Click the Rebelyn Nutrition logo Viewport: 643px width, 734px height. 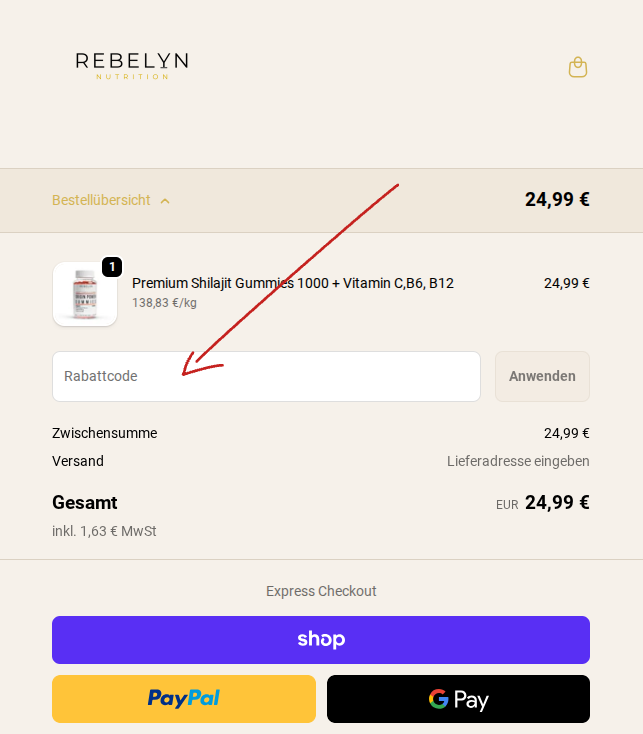pos(132,65)
